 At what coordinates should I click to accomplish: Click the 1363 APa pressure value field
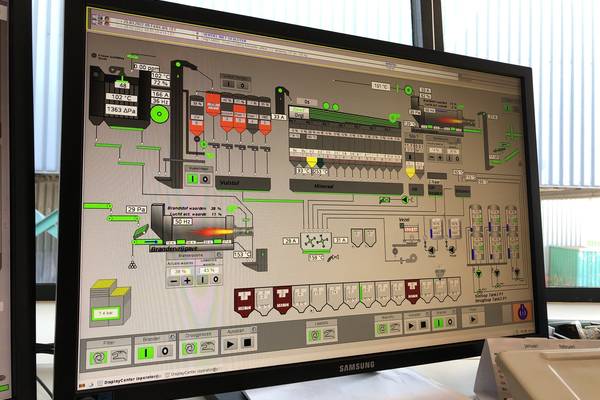[121, 108]
